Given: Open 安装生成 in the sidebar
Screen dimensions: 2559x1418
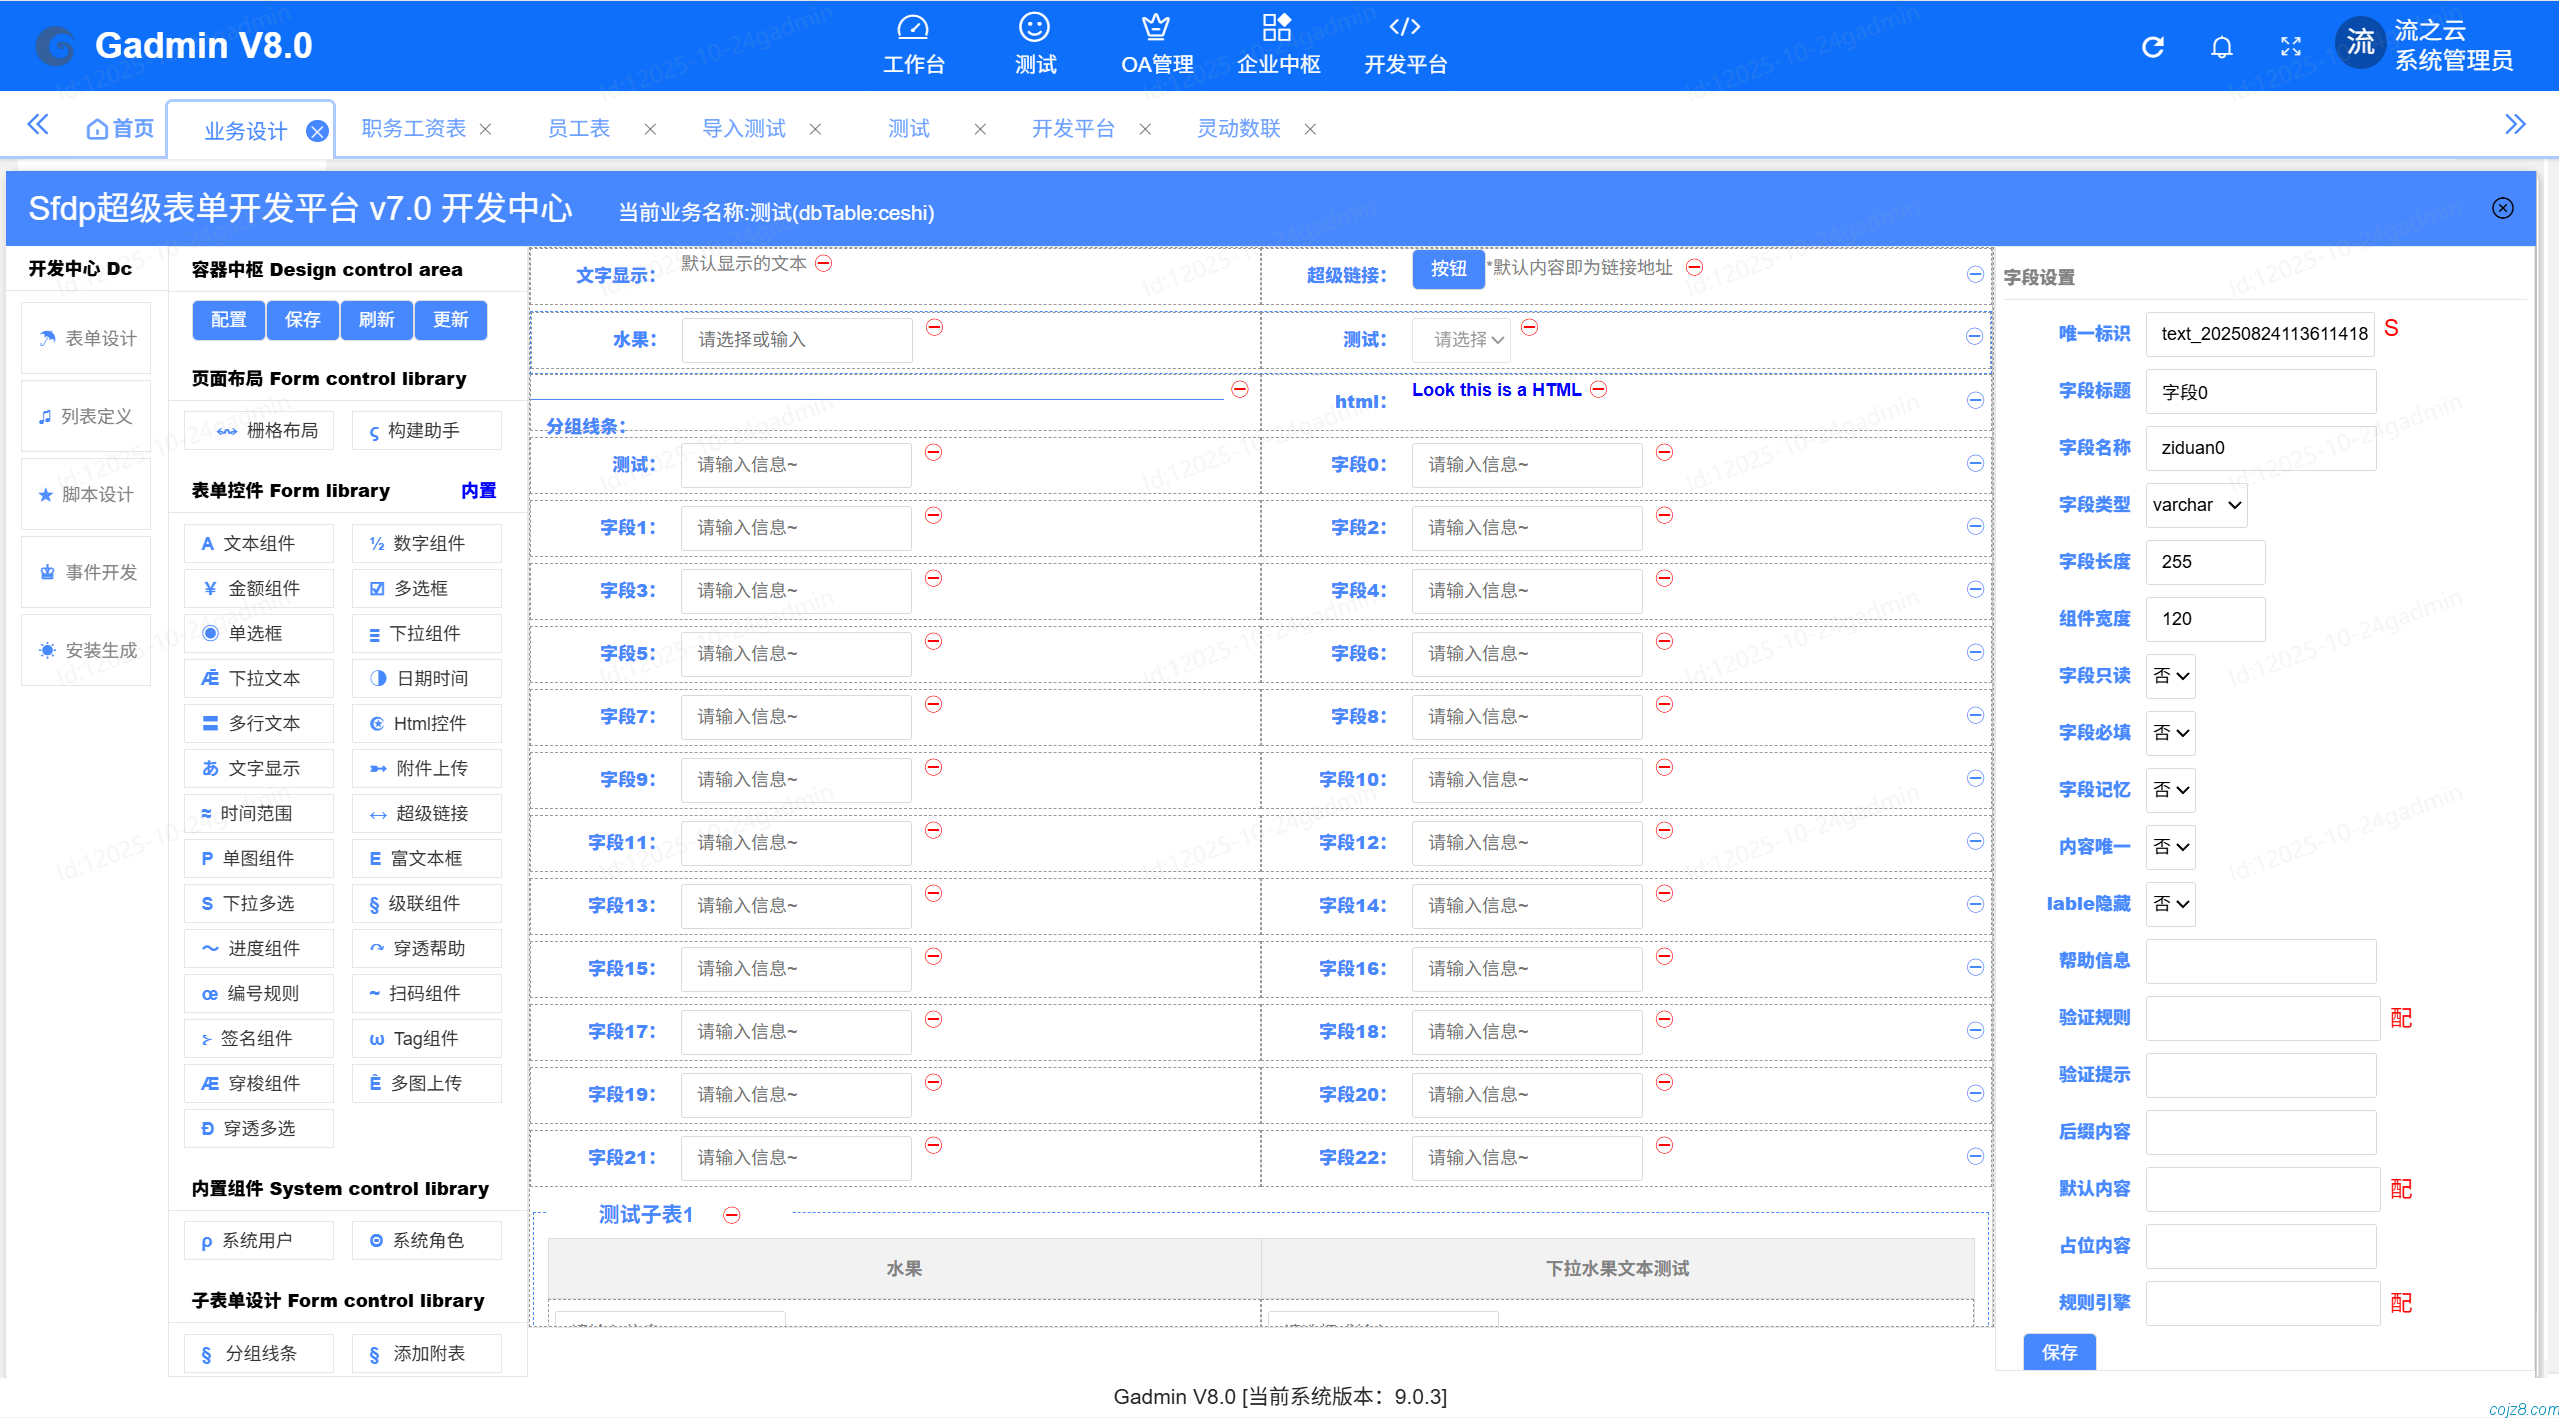Looking at the screenshot, I should click(x=85, y=649).
